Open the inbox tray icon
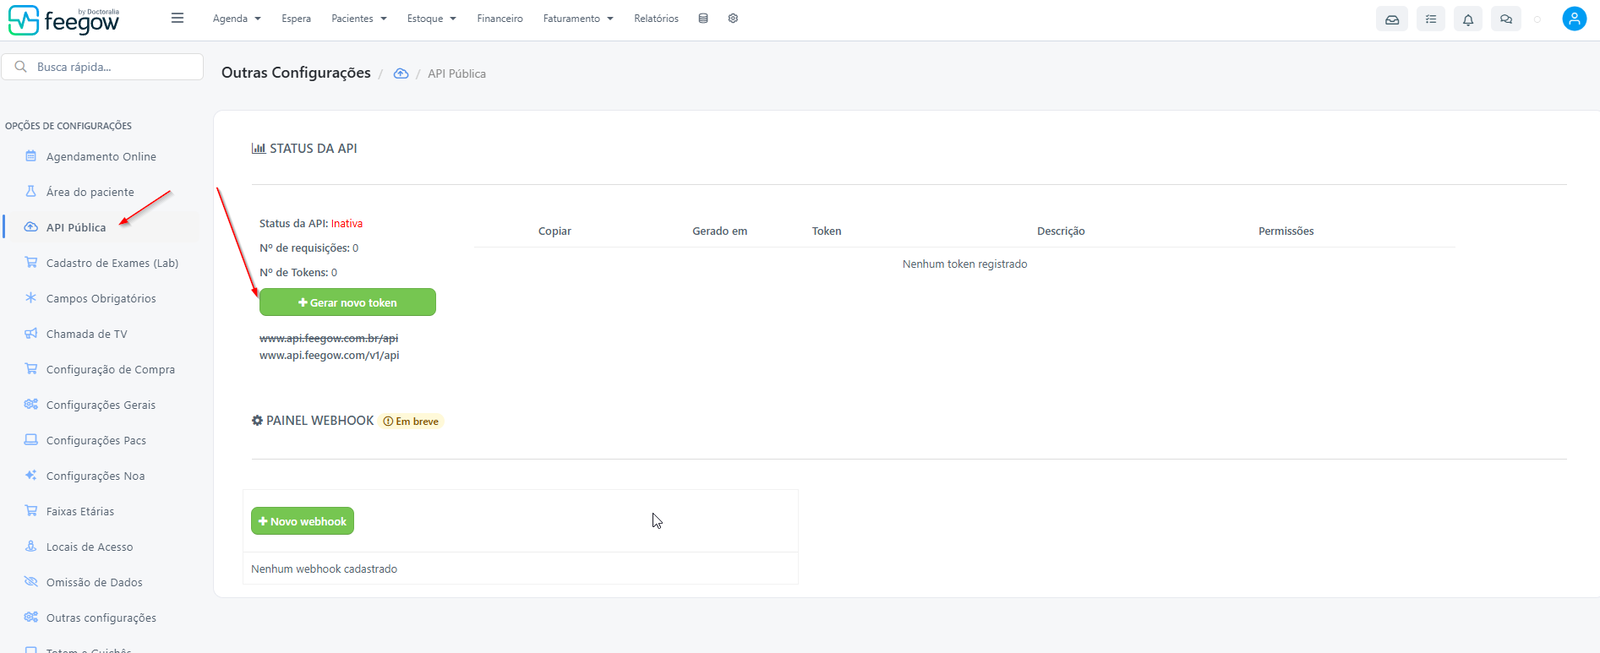1600x653 pixels. (1392, 19)
